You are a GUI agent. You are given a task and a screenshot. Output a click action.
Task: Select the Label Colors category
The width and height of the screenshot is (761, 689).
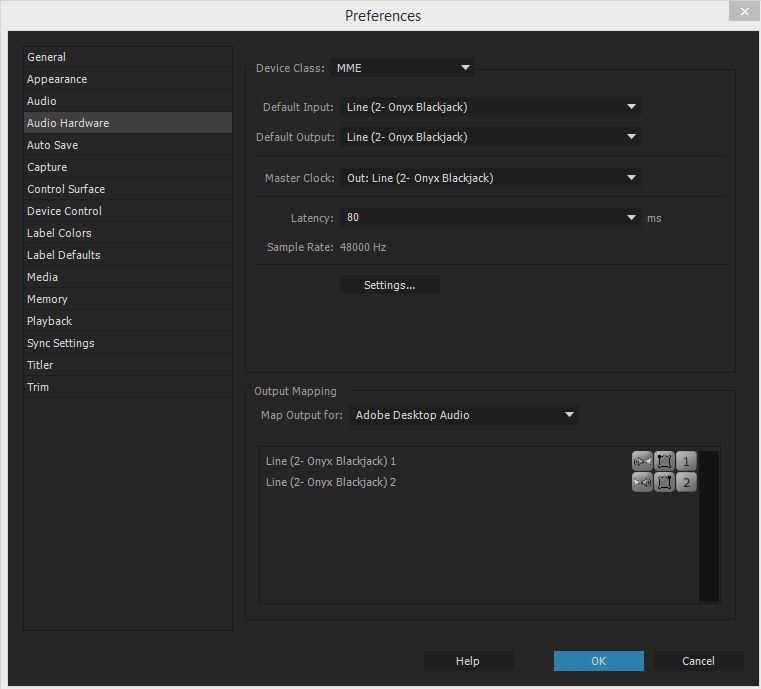pyautogui.click(x=128, y=233)
